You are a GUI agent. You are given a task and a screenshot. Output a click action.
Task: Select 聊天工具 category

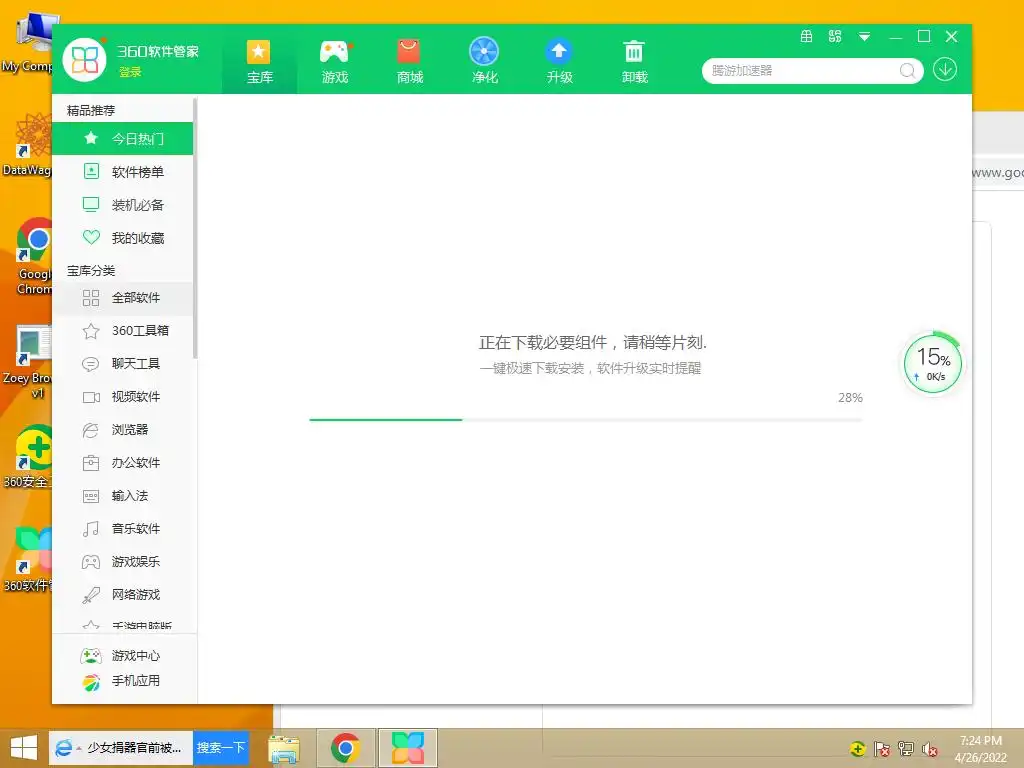(122, 364)
